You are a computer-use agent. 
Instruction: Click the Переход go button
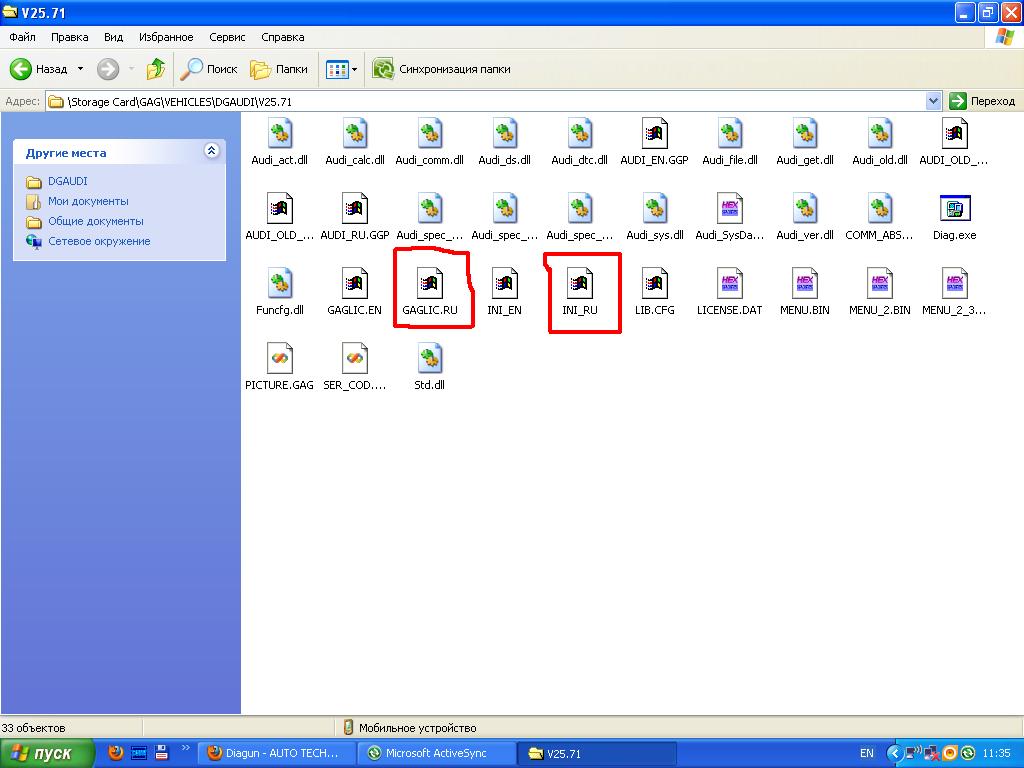[983, 101]
